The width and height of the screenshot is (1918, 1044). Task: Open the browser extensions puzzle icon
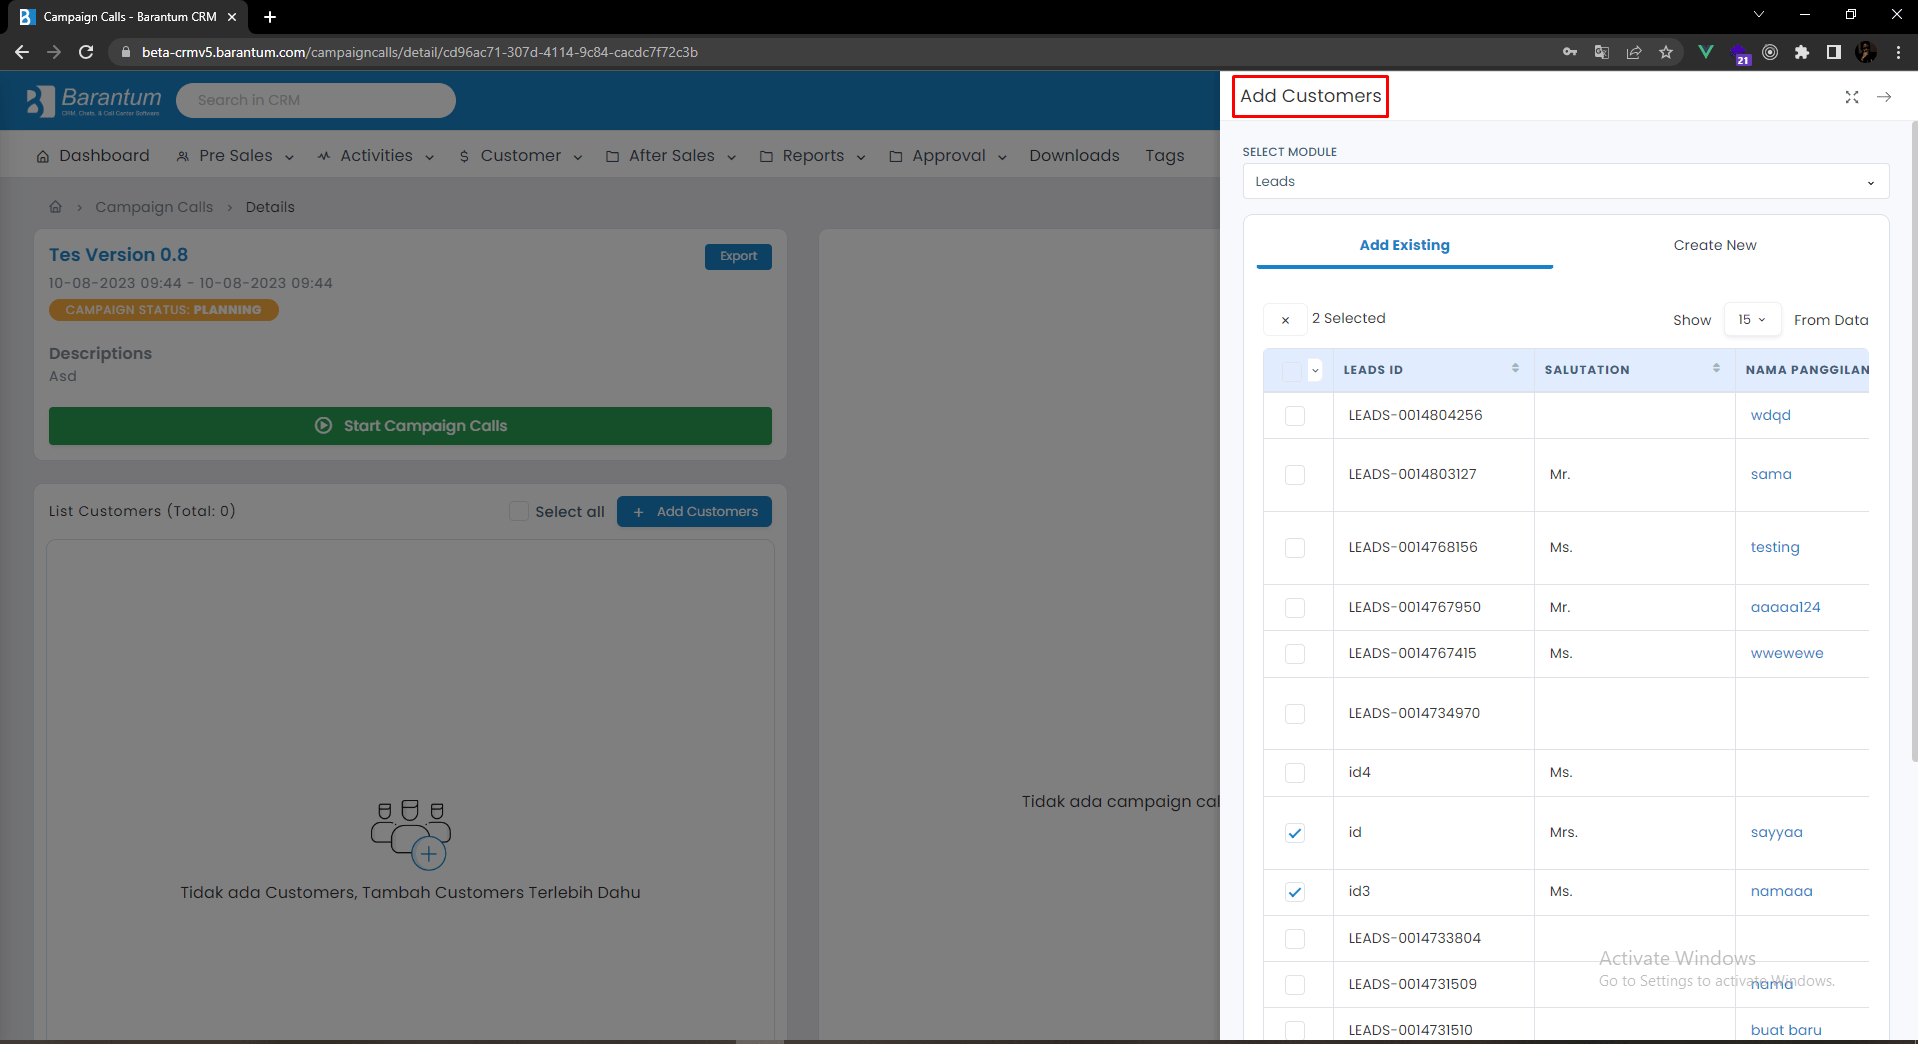point(1802,52)
